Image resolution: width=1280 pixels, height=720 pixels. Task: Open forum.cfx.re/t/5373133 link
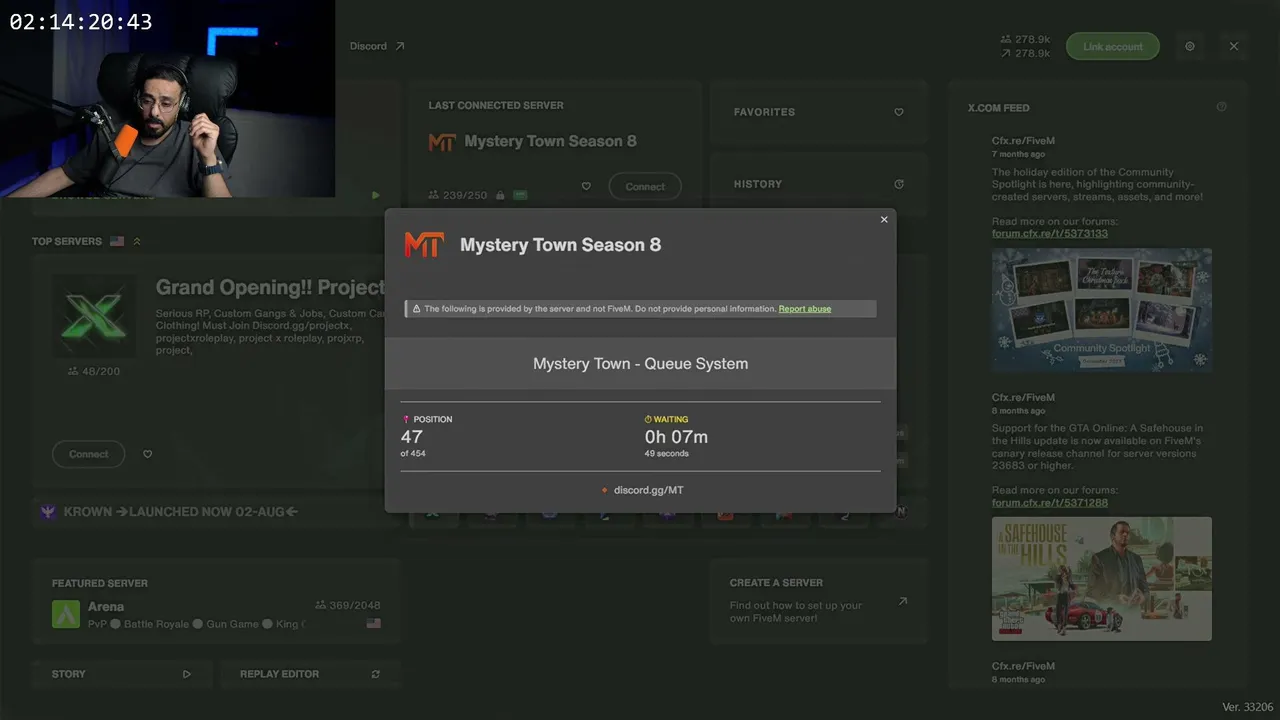pos(1050,234)
